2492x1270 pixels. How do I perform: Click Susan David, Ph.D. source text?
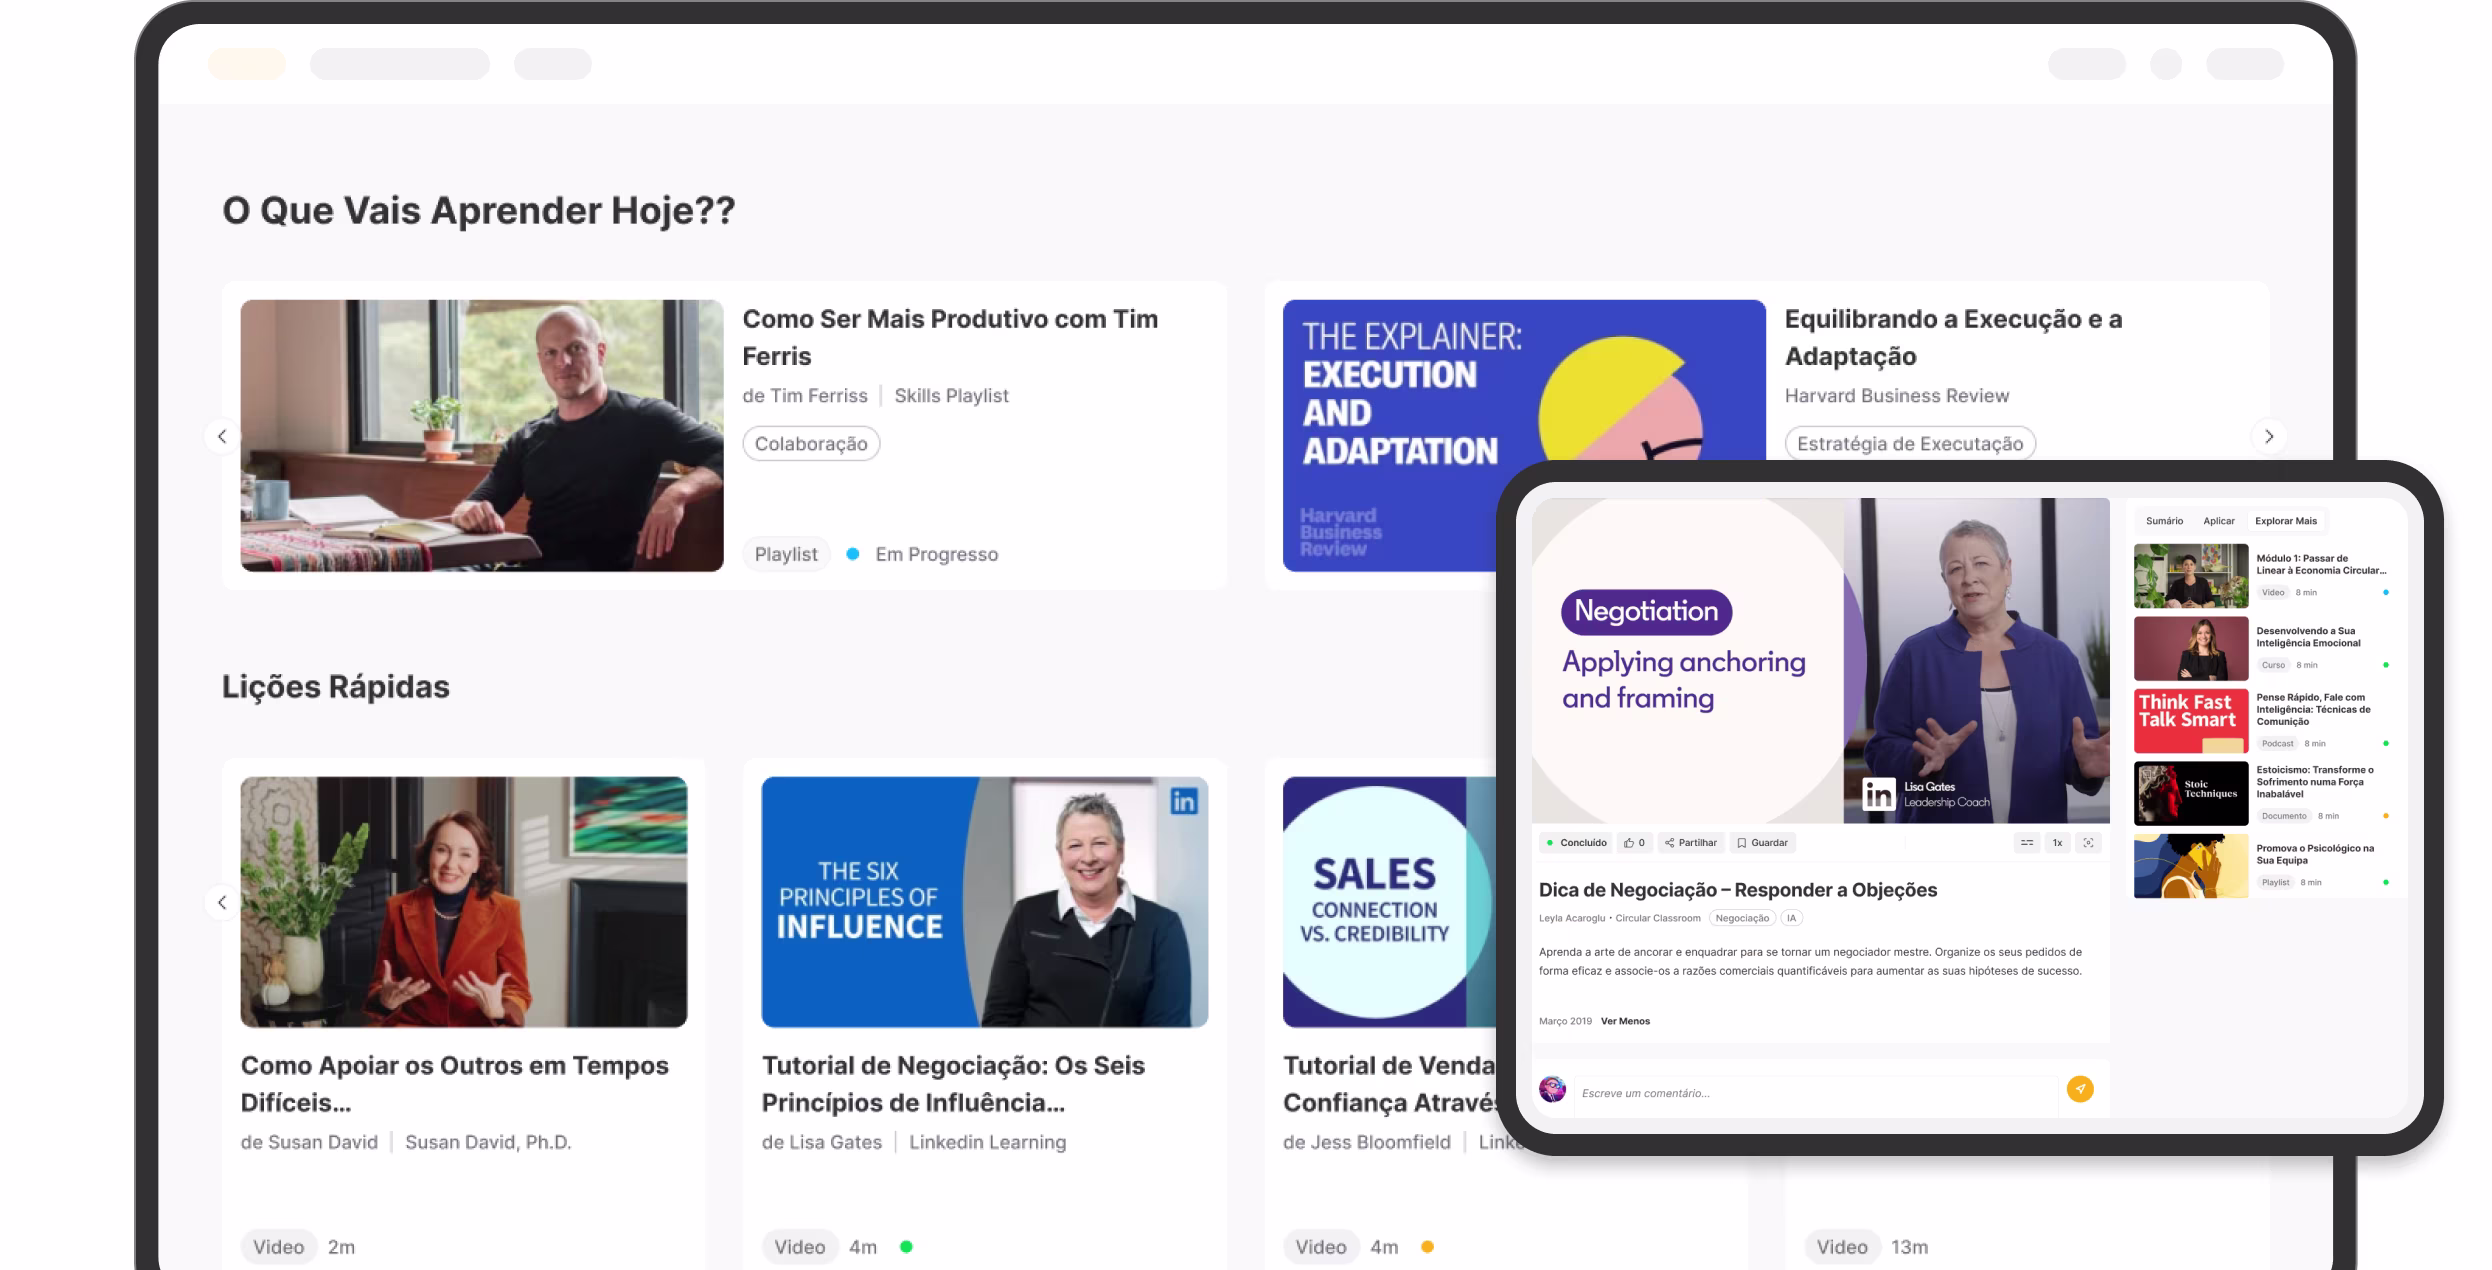(488, 1142)
